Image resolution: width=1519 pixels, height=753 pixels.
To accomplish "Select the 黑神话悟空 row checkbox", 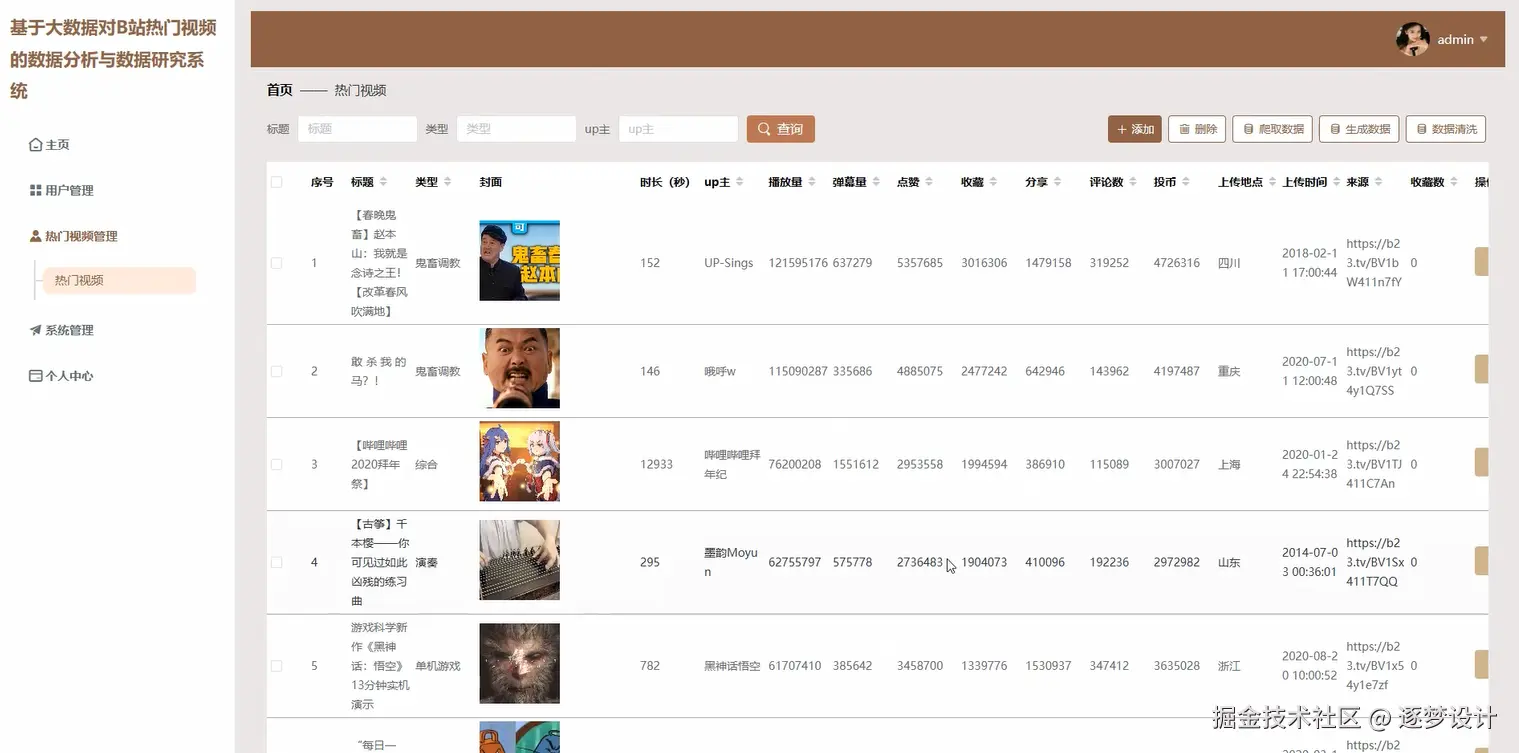I will (x=276, y=665).
